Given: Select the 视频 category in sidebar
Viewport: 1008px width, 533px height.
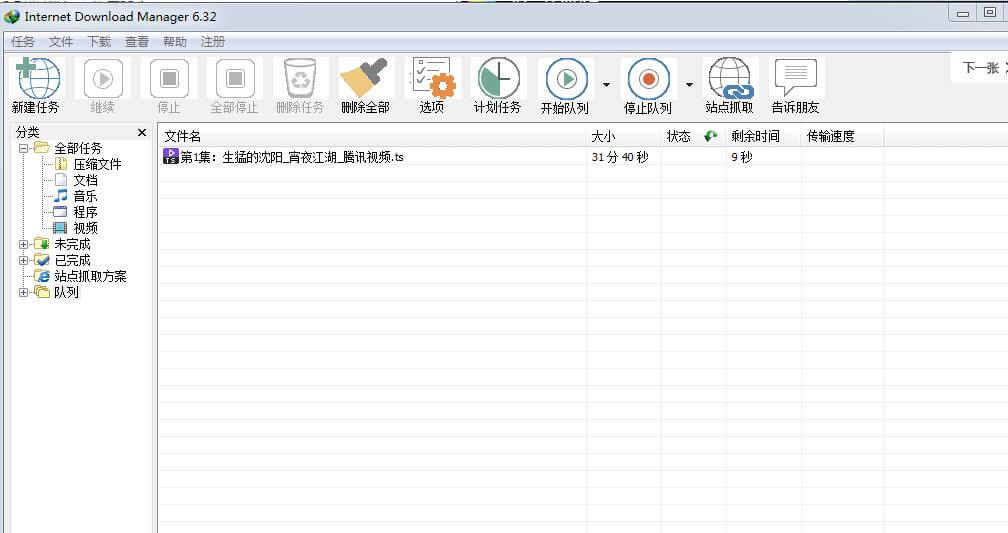Looking at the screenshot, I should (x=85, y=228).
